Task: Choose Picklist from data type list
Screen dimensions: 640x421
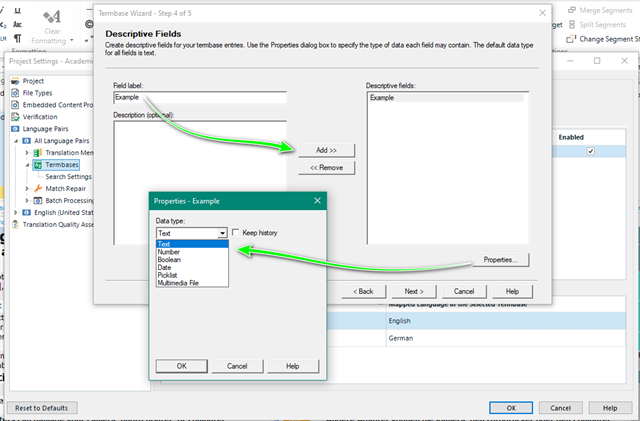Action: (170, 275)
